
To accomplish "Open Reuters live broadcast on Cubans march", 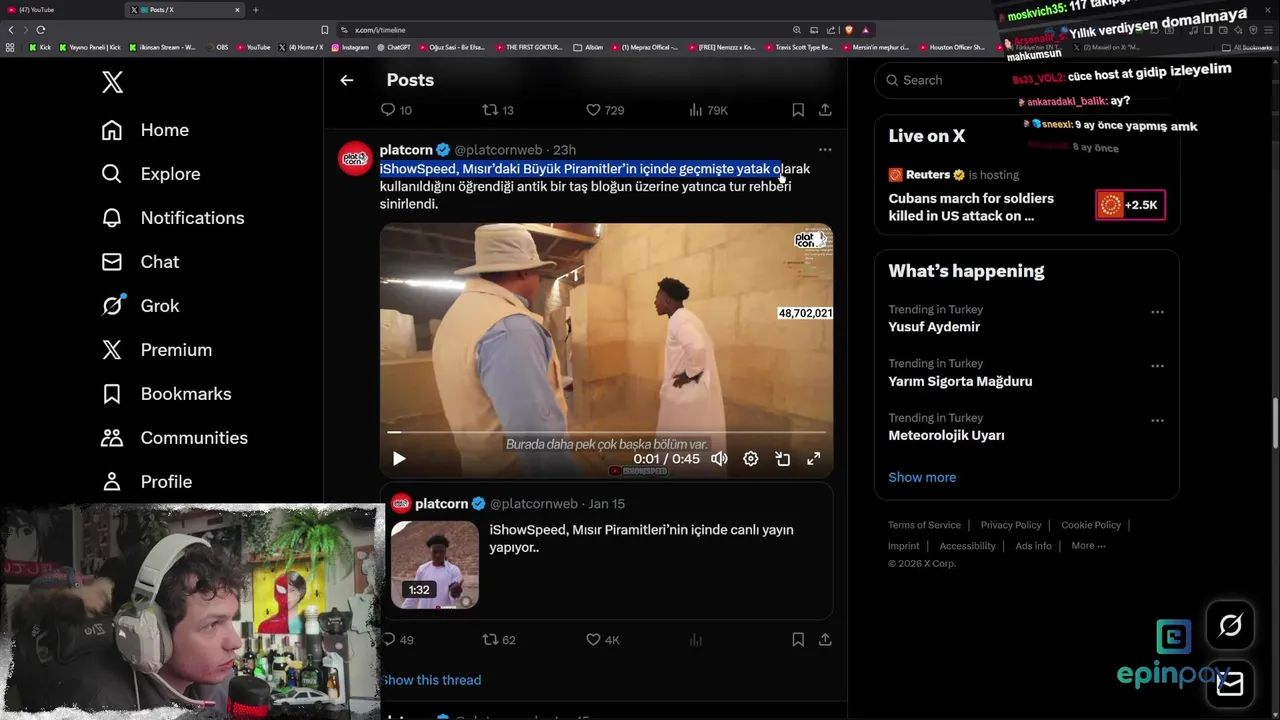I will click(x=970, y=207).
